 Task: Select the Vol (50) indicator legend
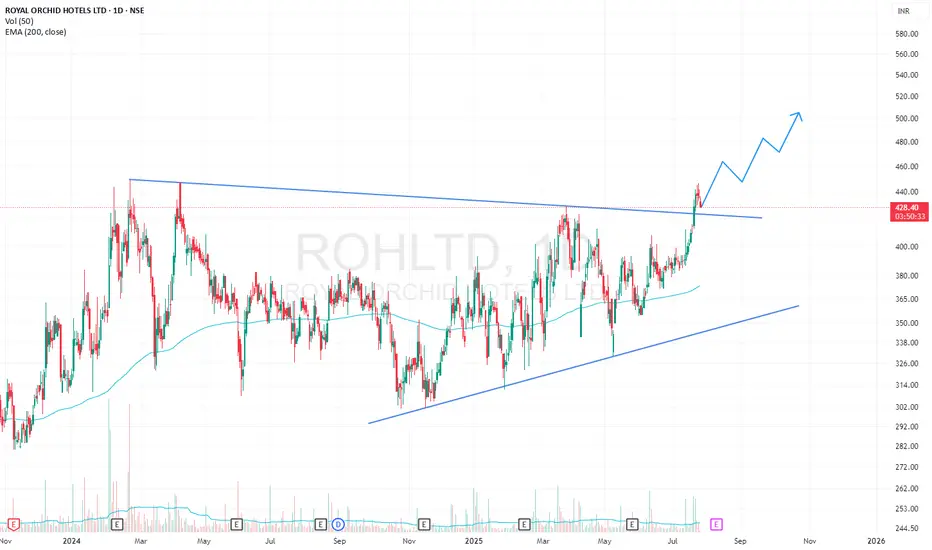click(x=19, y=21)
